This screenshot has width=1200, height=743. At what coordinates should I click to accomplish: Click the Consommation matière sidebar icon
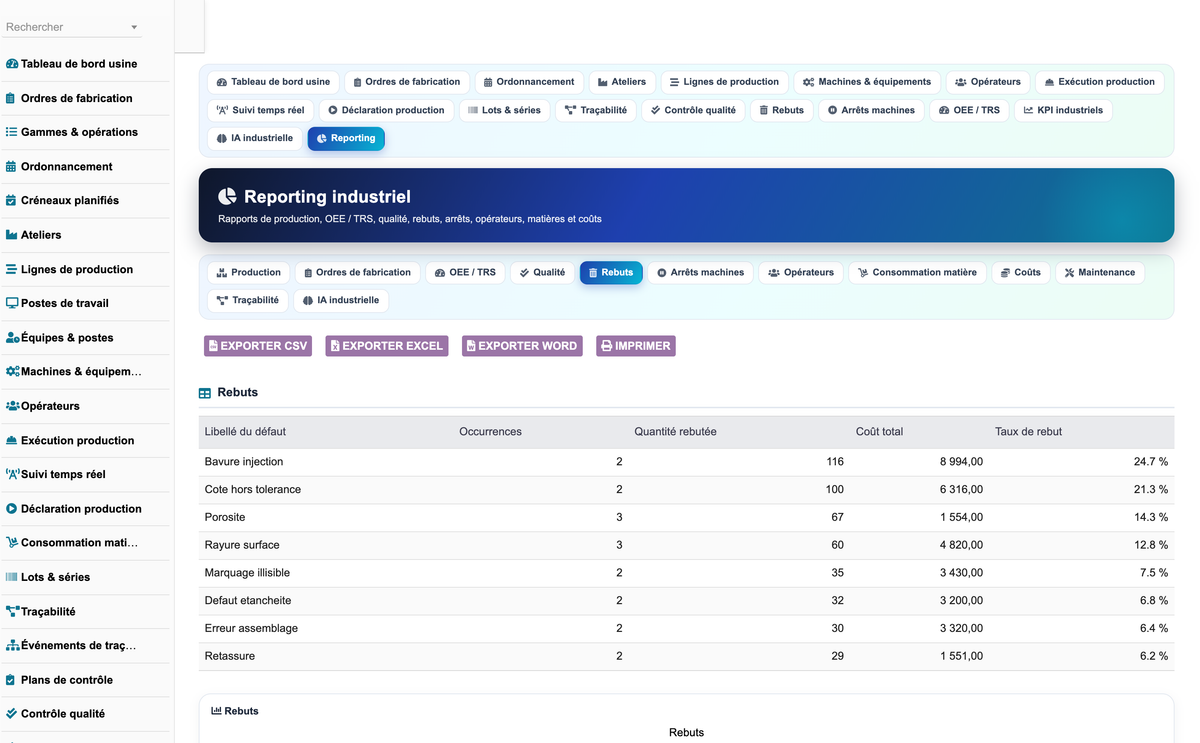pyautogui.click(x=12, y=542)
